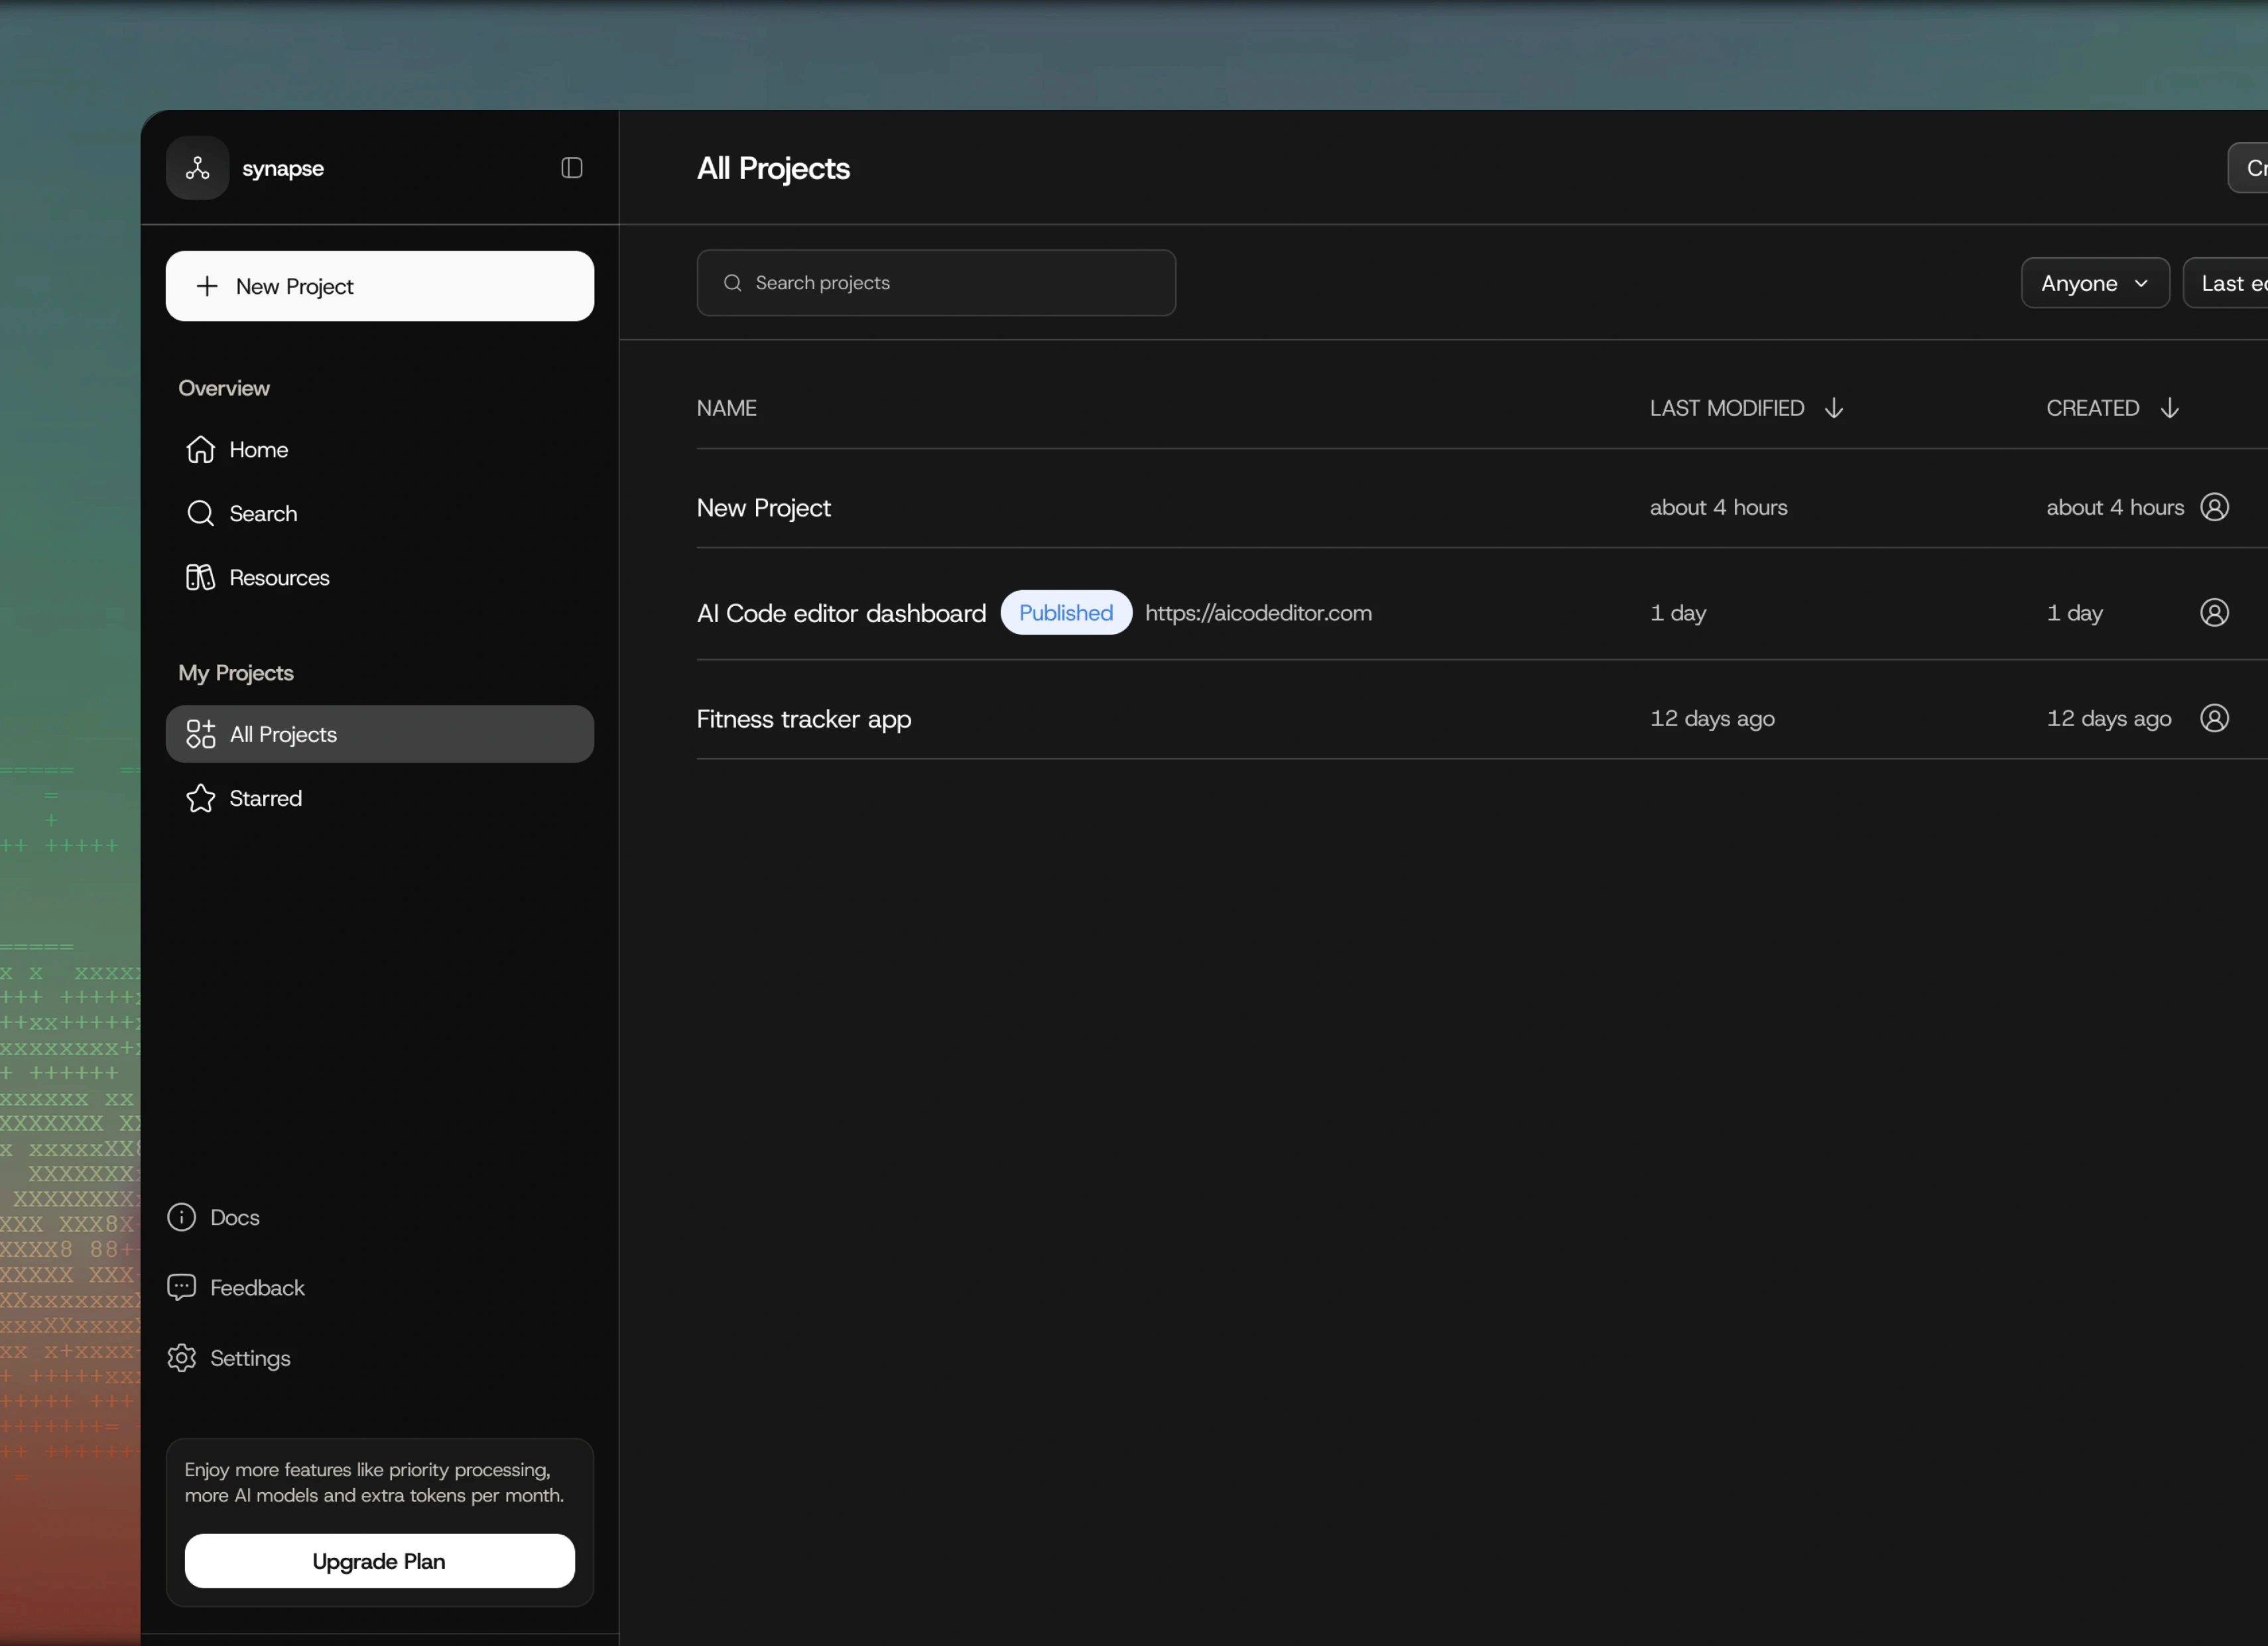Click created 'about 4 hours' cell
The height and width of the screenshot is (1646, 2268).
2115,507
